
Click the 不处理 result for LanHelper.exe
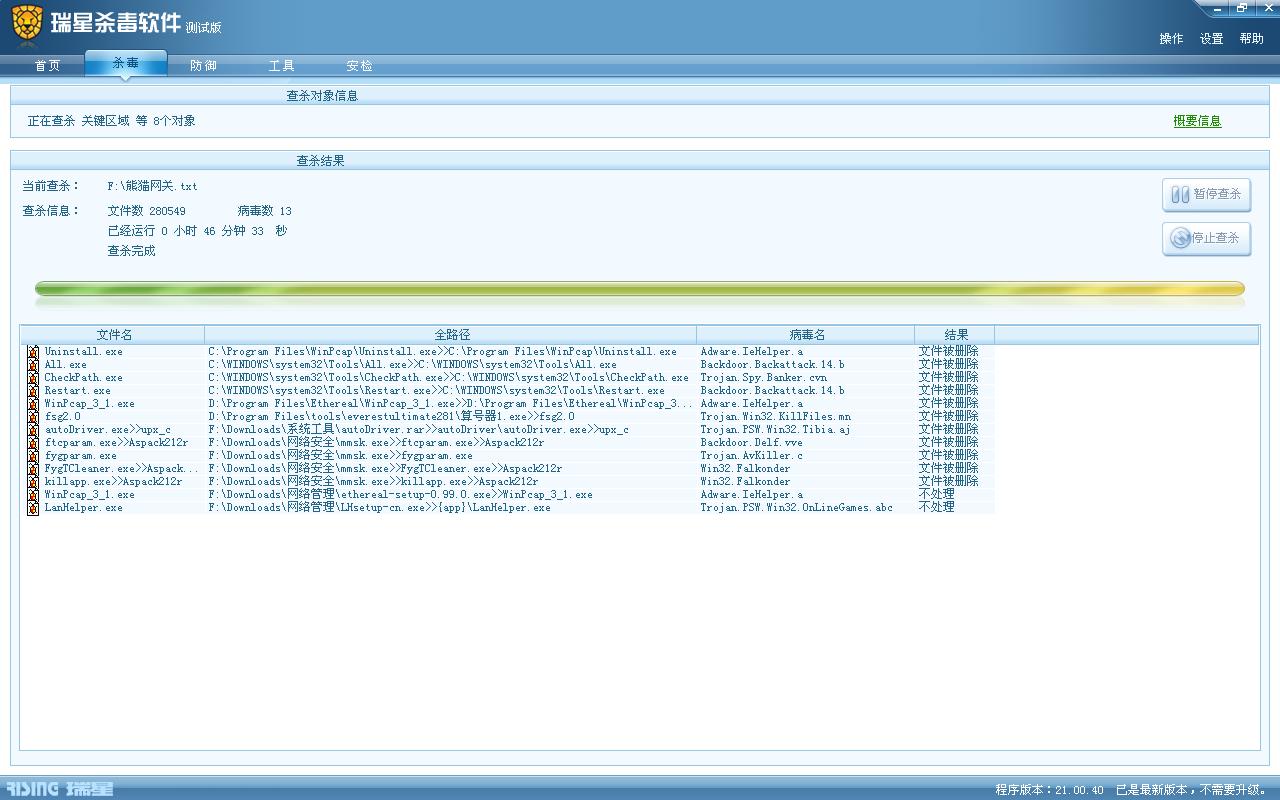[936, 508]
